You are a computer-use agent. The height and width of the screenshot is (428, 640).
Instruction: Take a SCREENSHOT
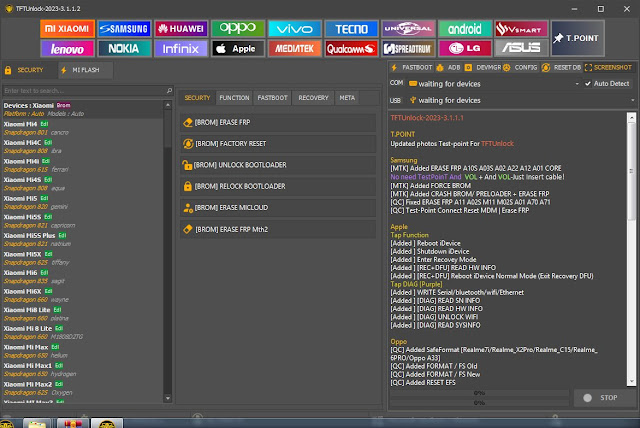[x=608, y=67]
